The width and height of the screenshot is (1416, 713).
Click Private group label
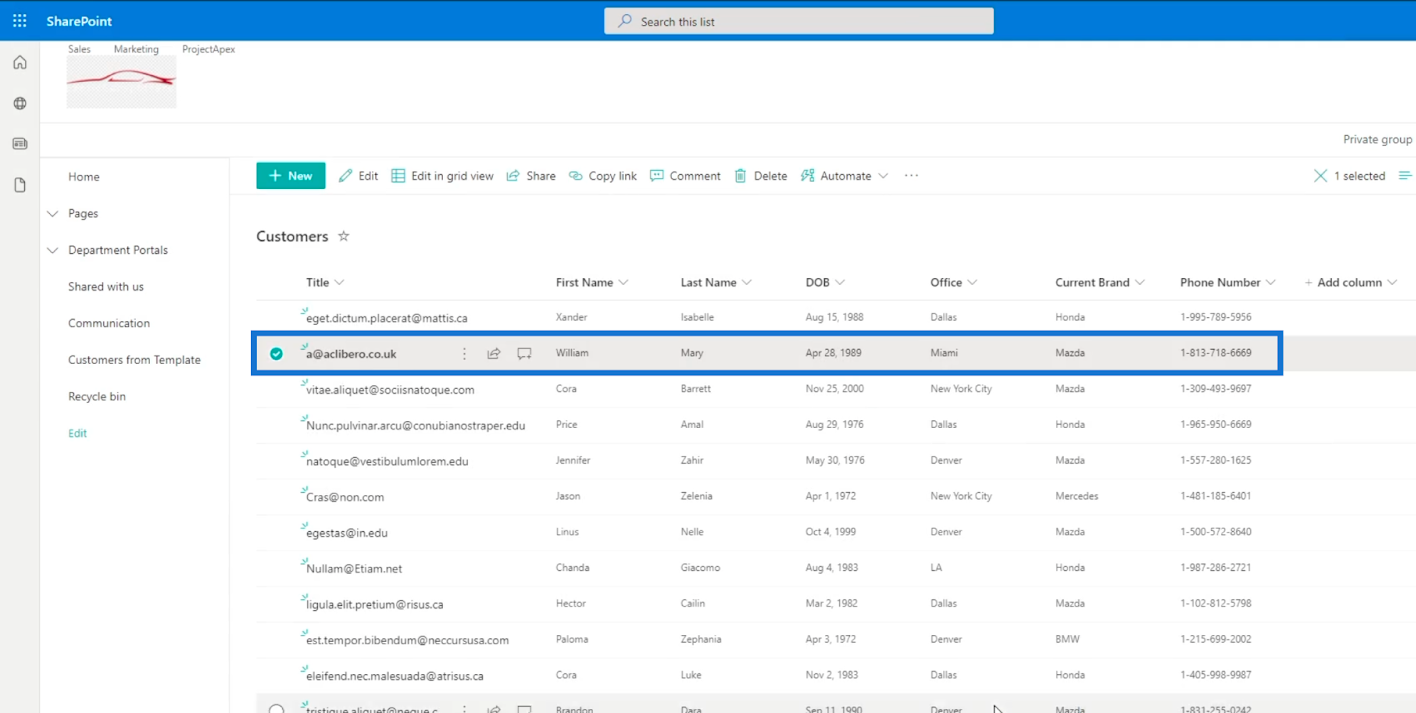click(1377, 140)
